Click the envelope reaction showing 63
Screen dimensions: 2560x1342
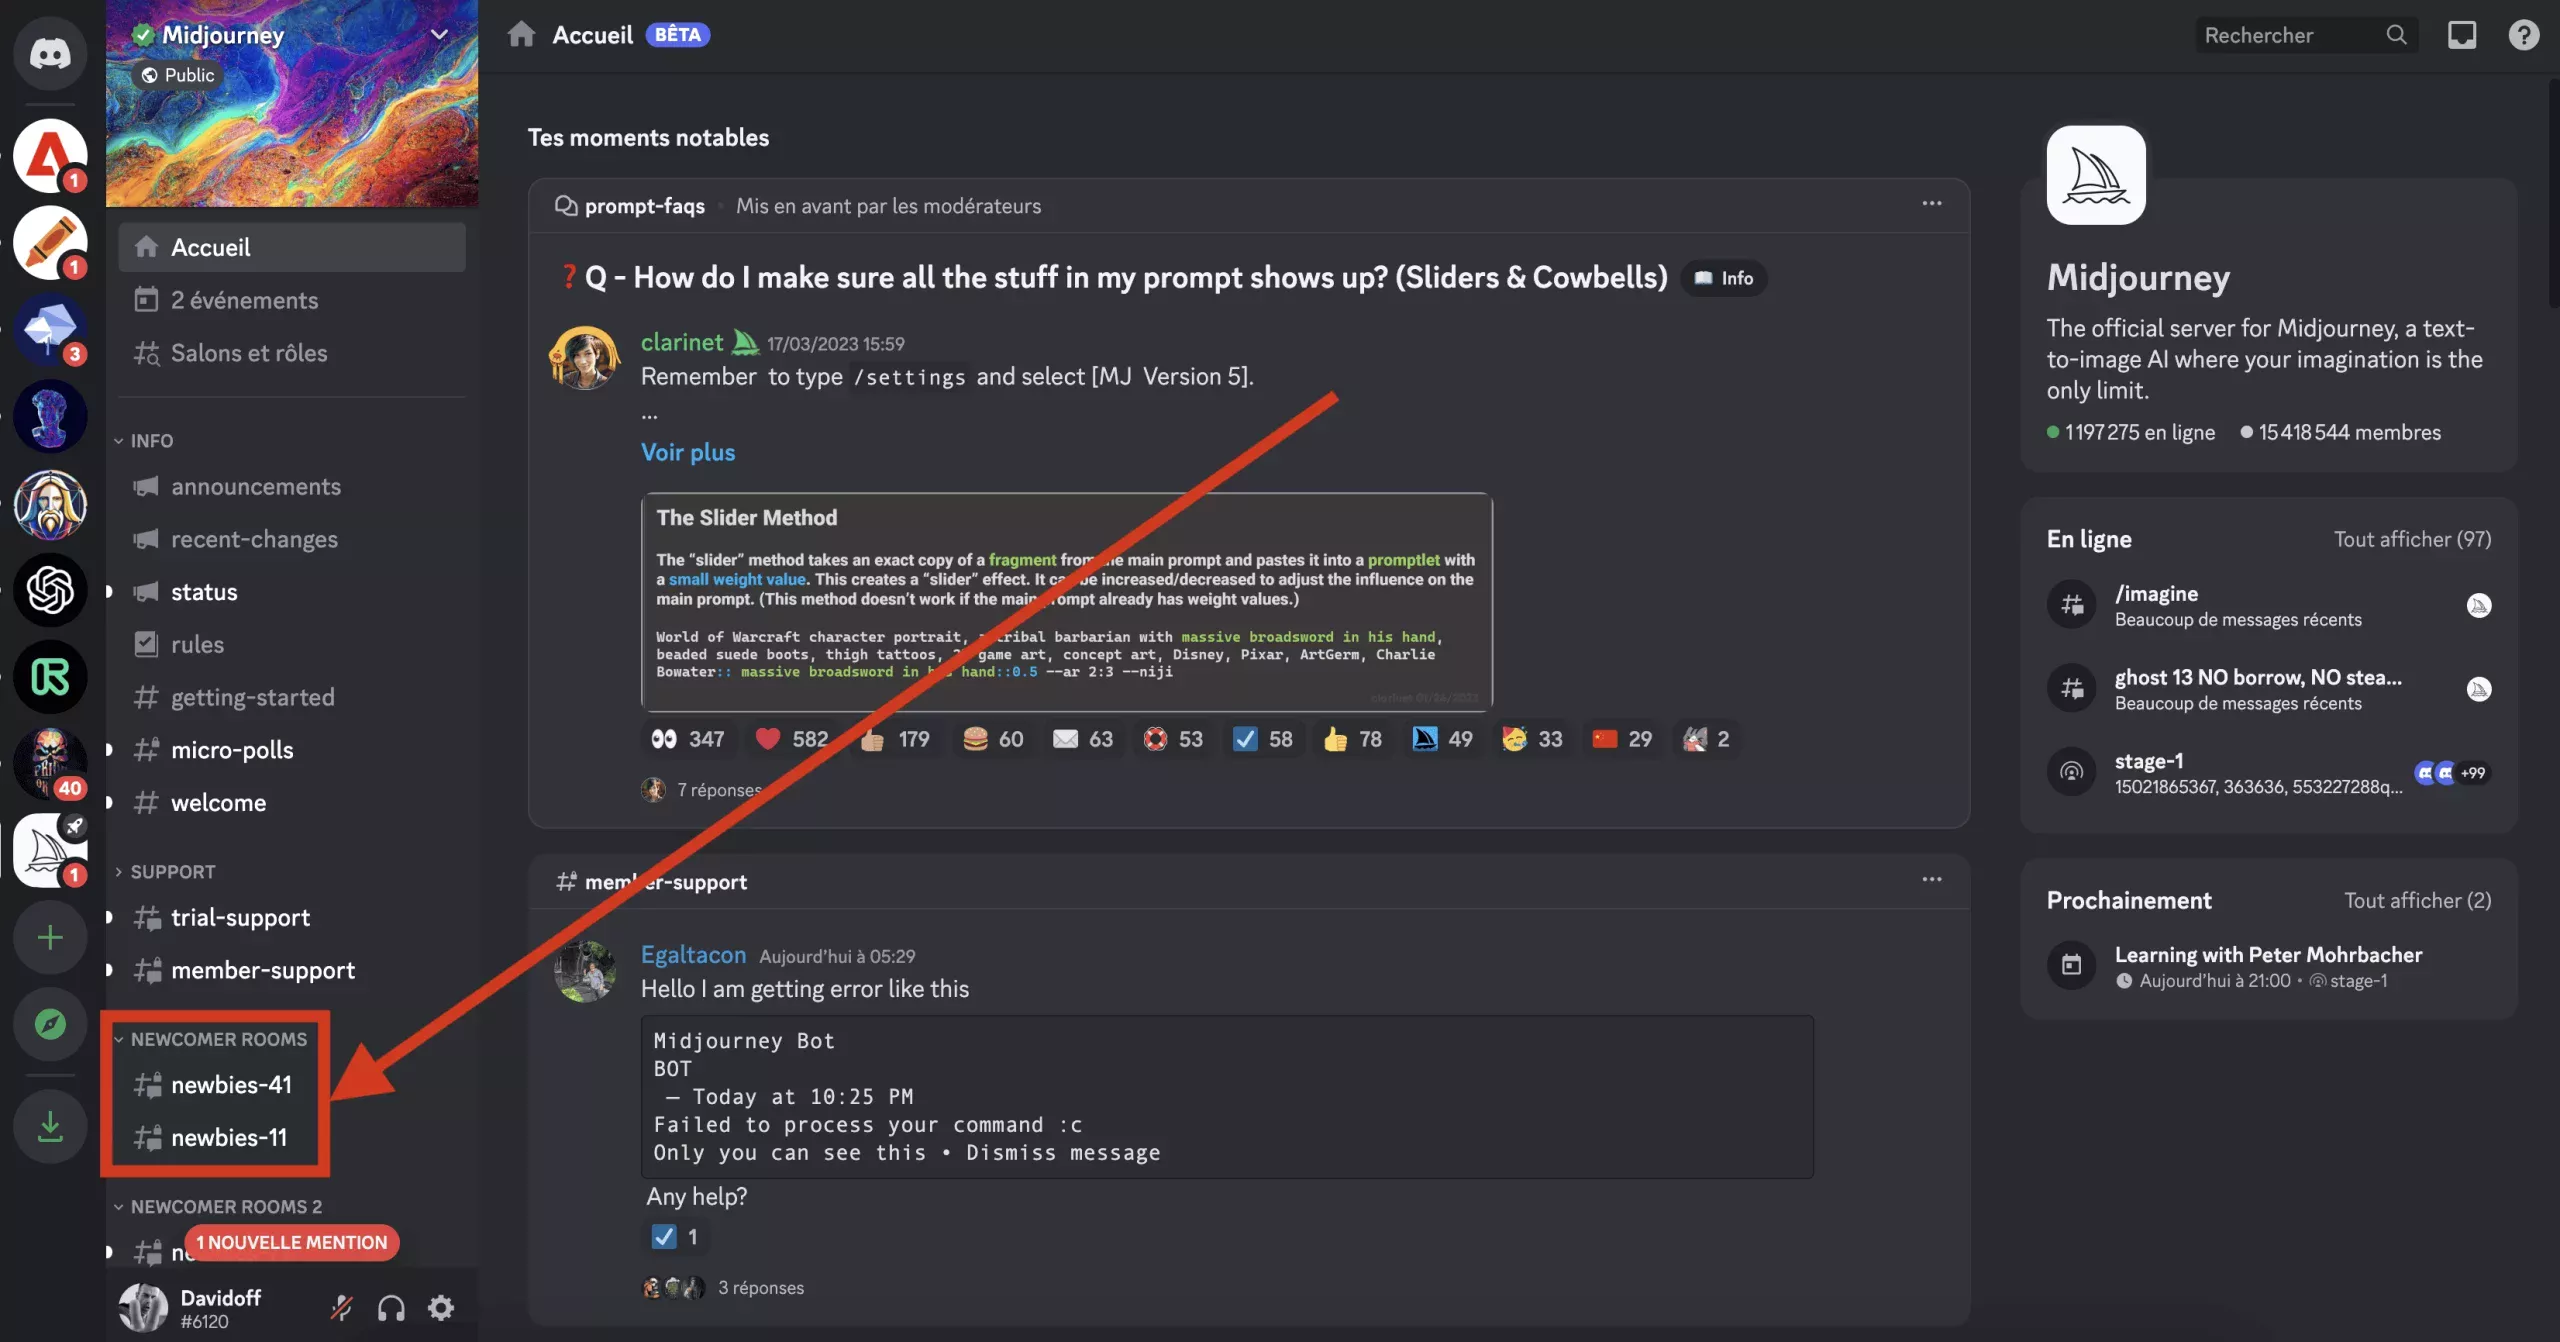(1083, 739)
